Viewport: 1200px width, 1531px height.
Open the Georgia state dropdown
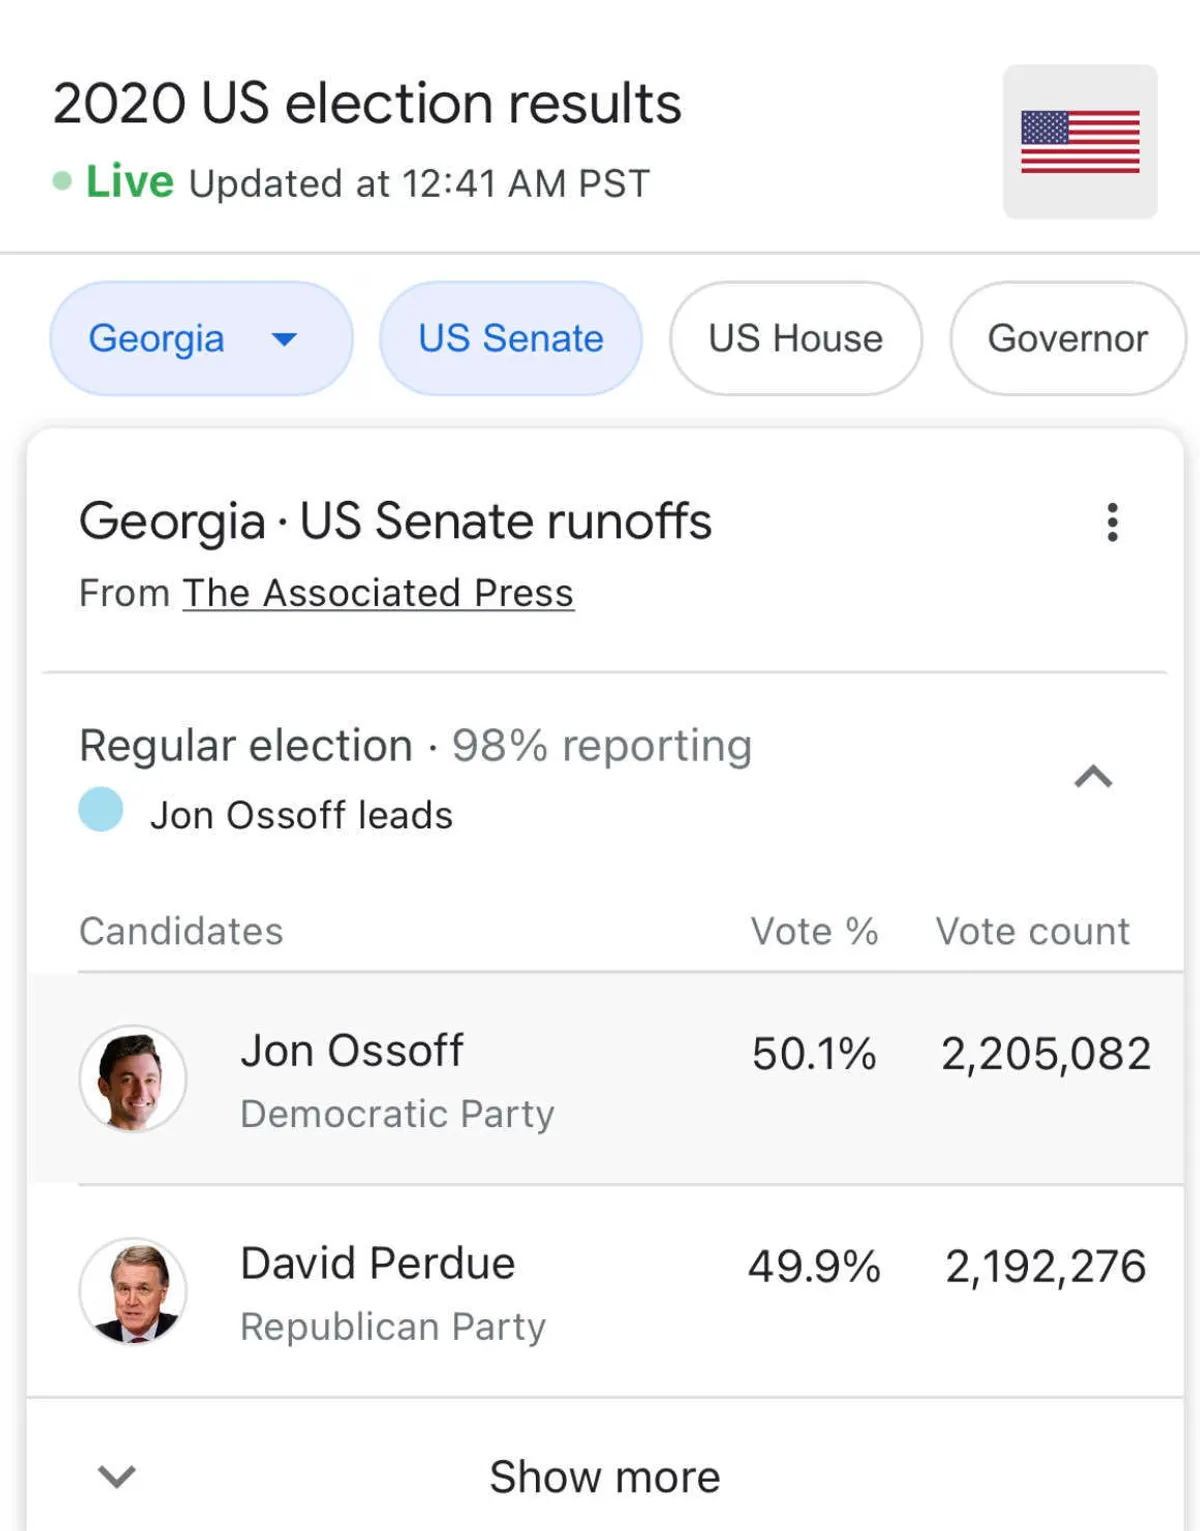tap(158, 339)
